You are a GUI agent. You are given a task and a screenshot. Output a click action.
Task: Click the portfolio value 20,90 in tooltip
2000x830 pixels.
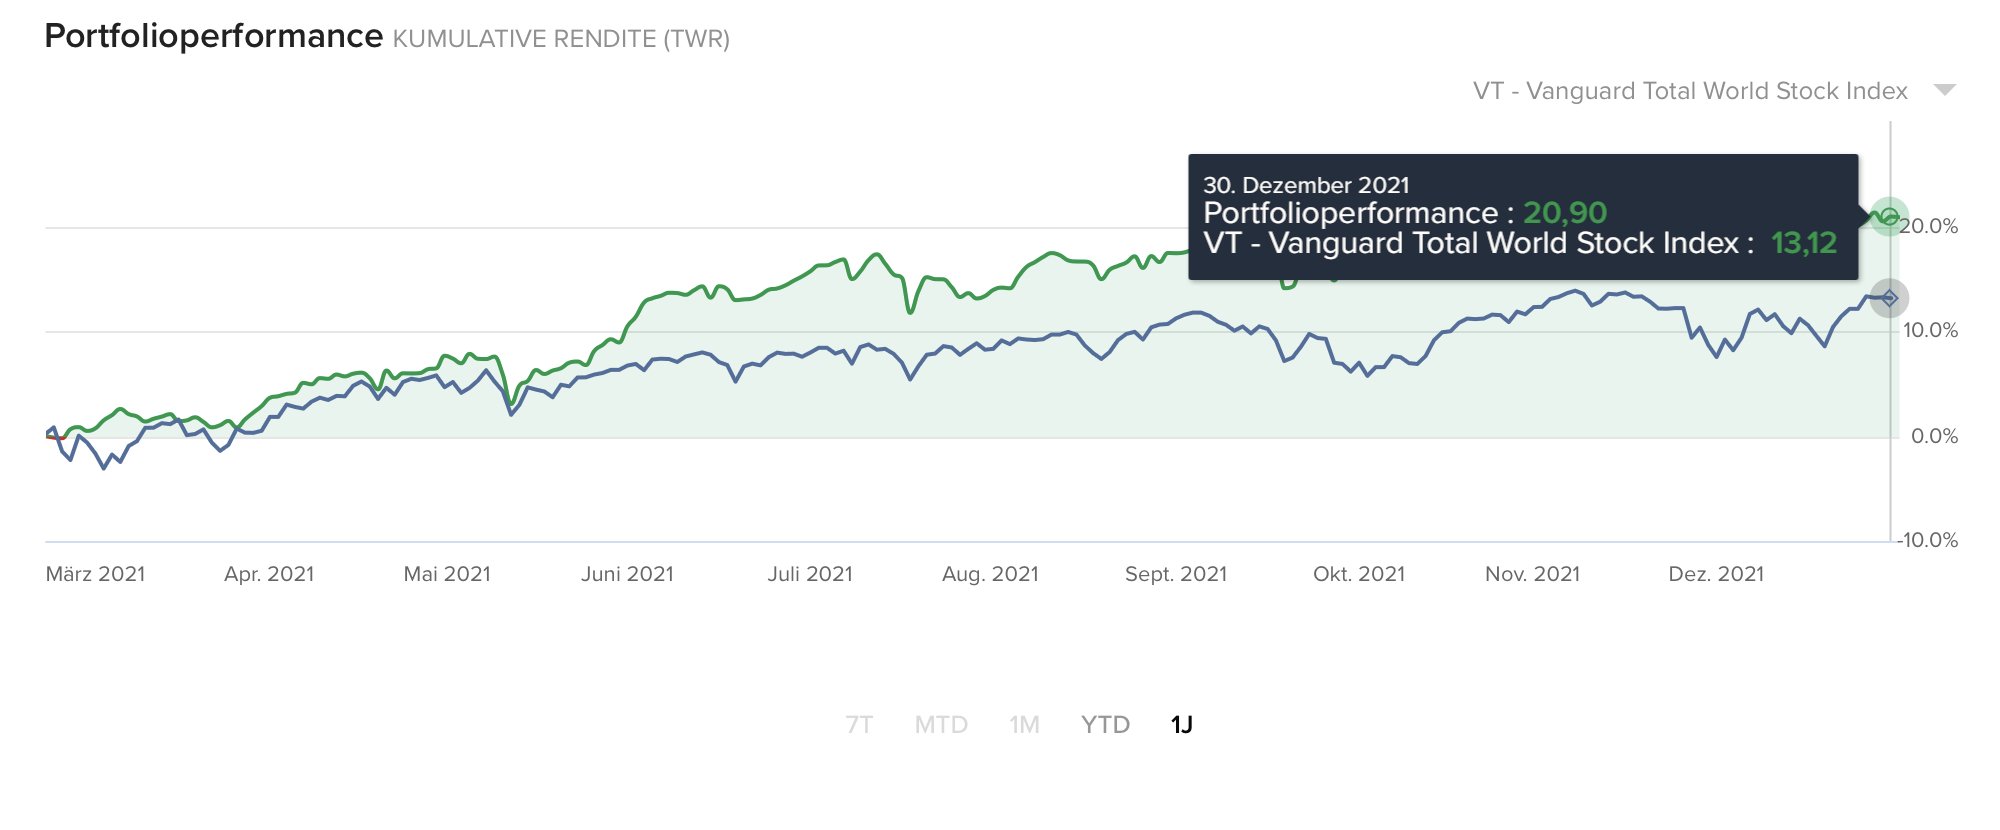1565,213
